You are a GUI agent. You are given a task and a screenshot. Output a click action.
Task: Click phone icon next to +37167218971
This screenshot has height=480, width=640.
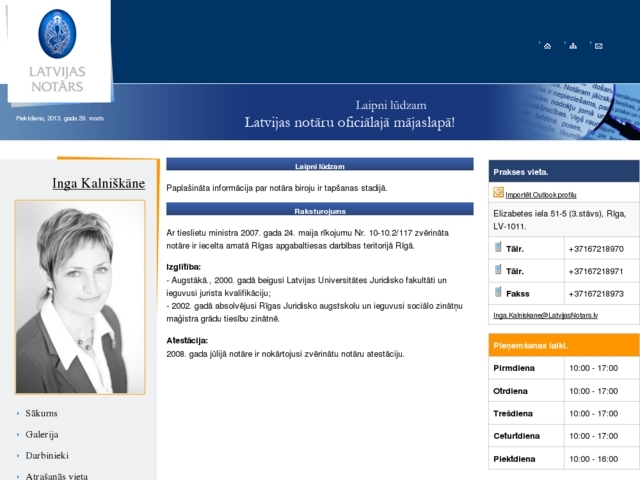[498, 269]
